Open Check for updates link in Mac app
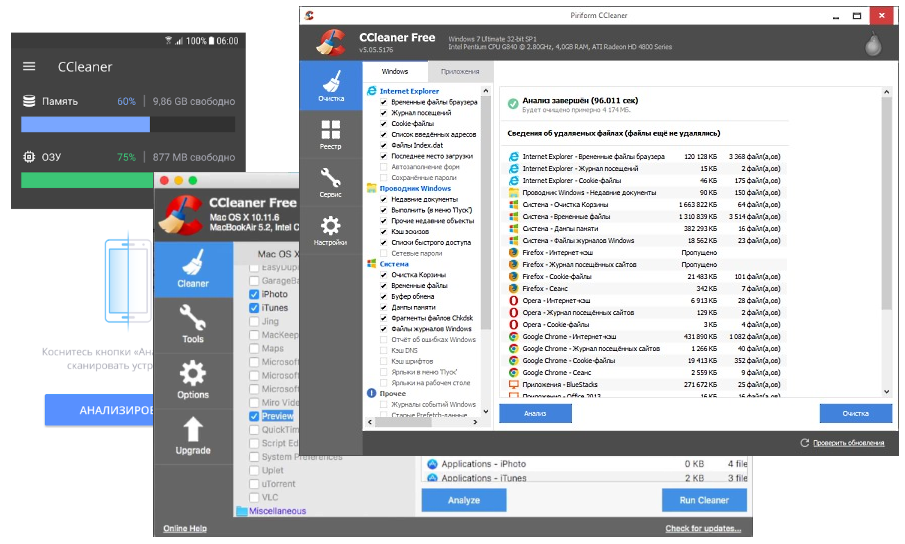Viewport: 905px width, 544px height. (703, 528)
